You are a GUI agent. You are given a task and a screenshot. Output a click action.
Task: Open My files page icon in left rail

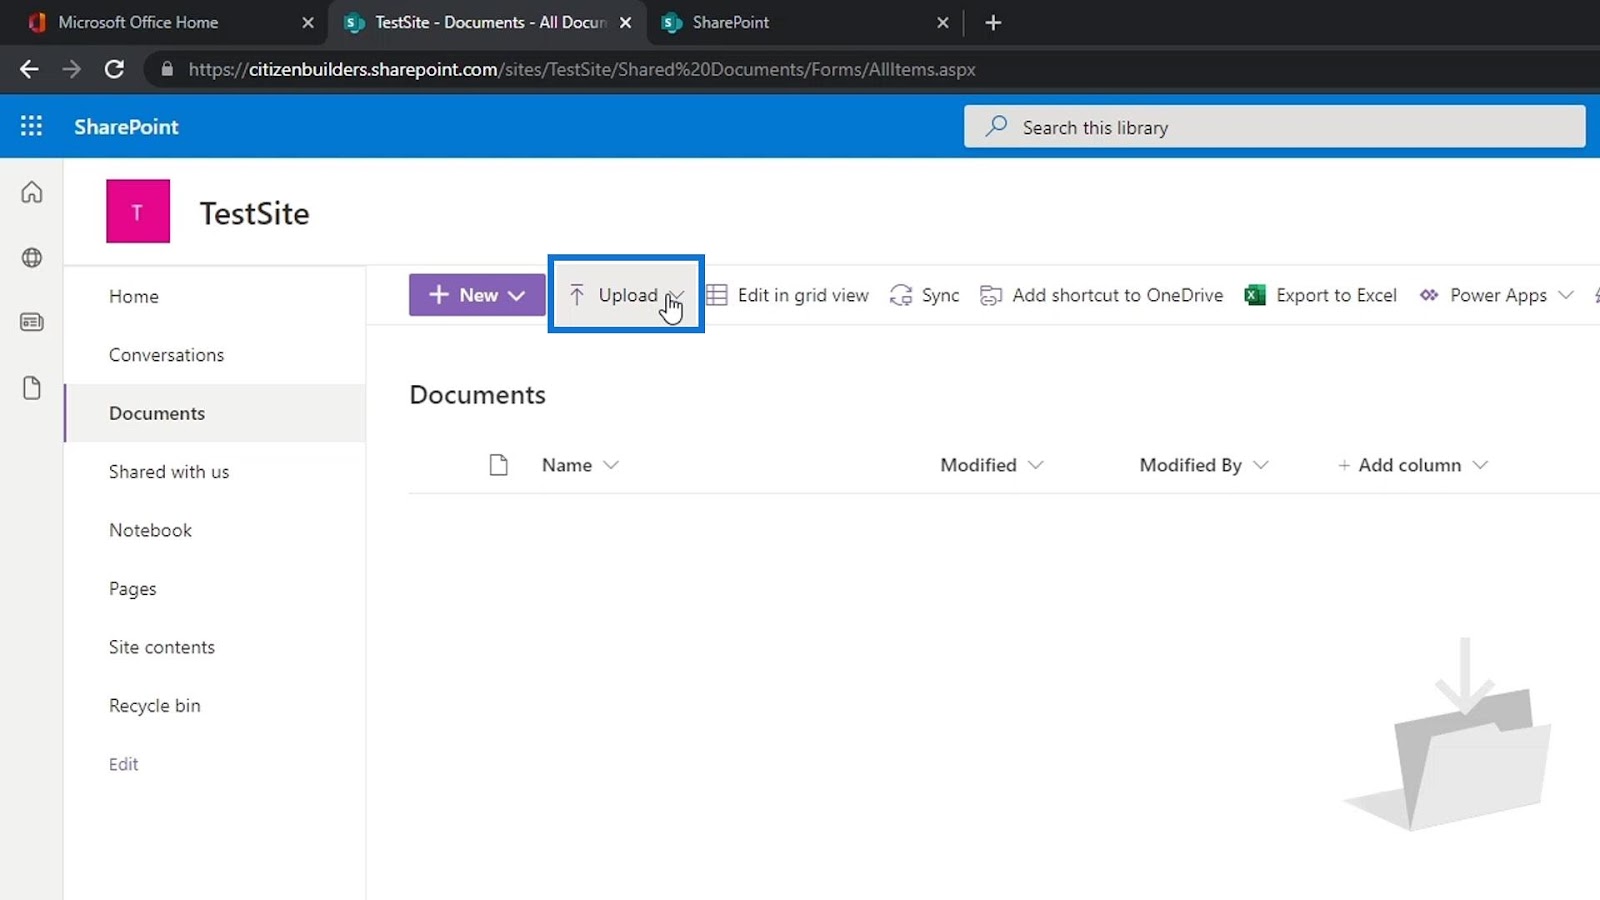(x=32, y=388)
